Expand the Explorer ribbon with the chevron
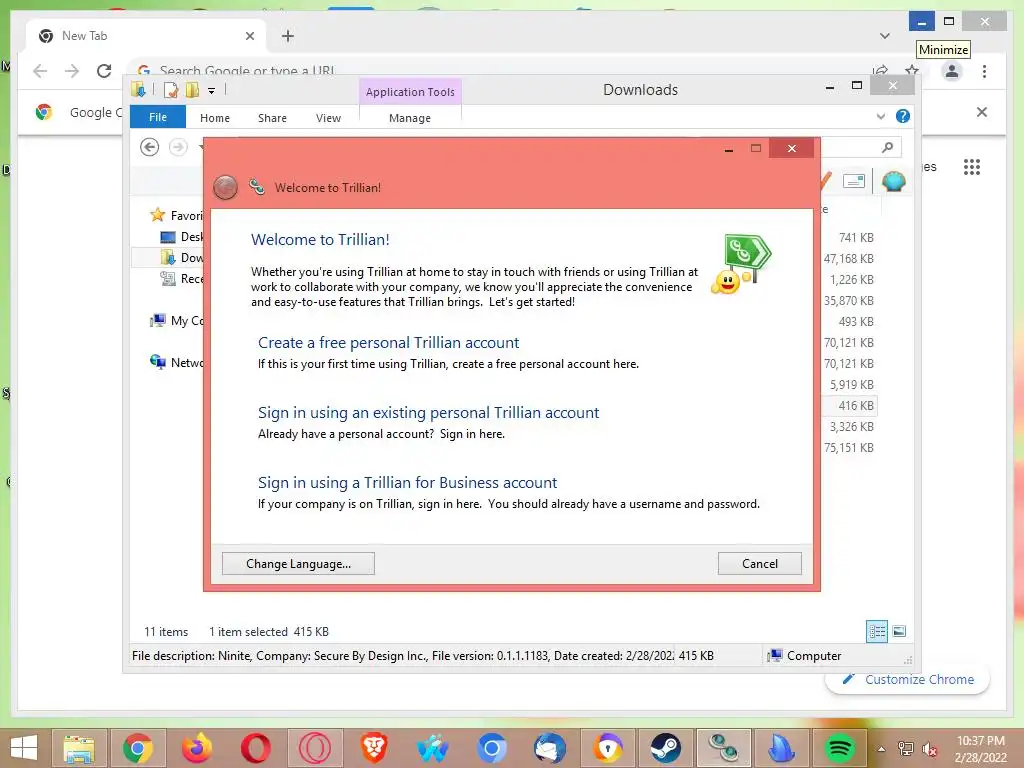The height and width of the screenshot is (768, 1024). (881, 116)
